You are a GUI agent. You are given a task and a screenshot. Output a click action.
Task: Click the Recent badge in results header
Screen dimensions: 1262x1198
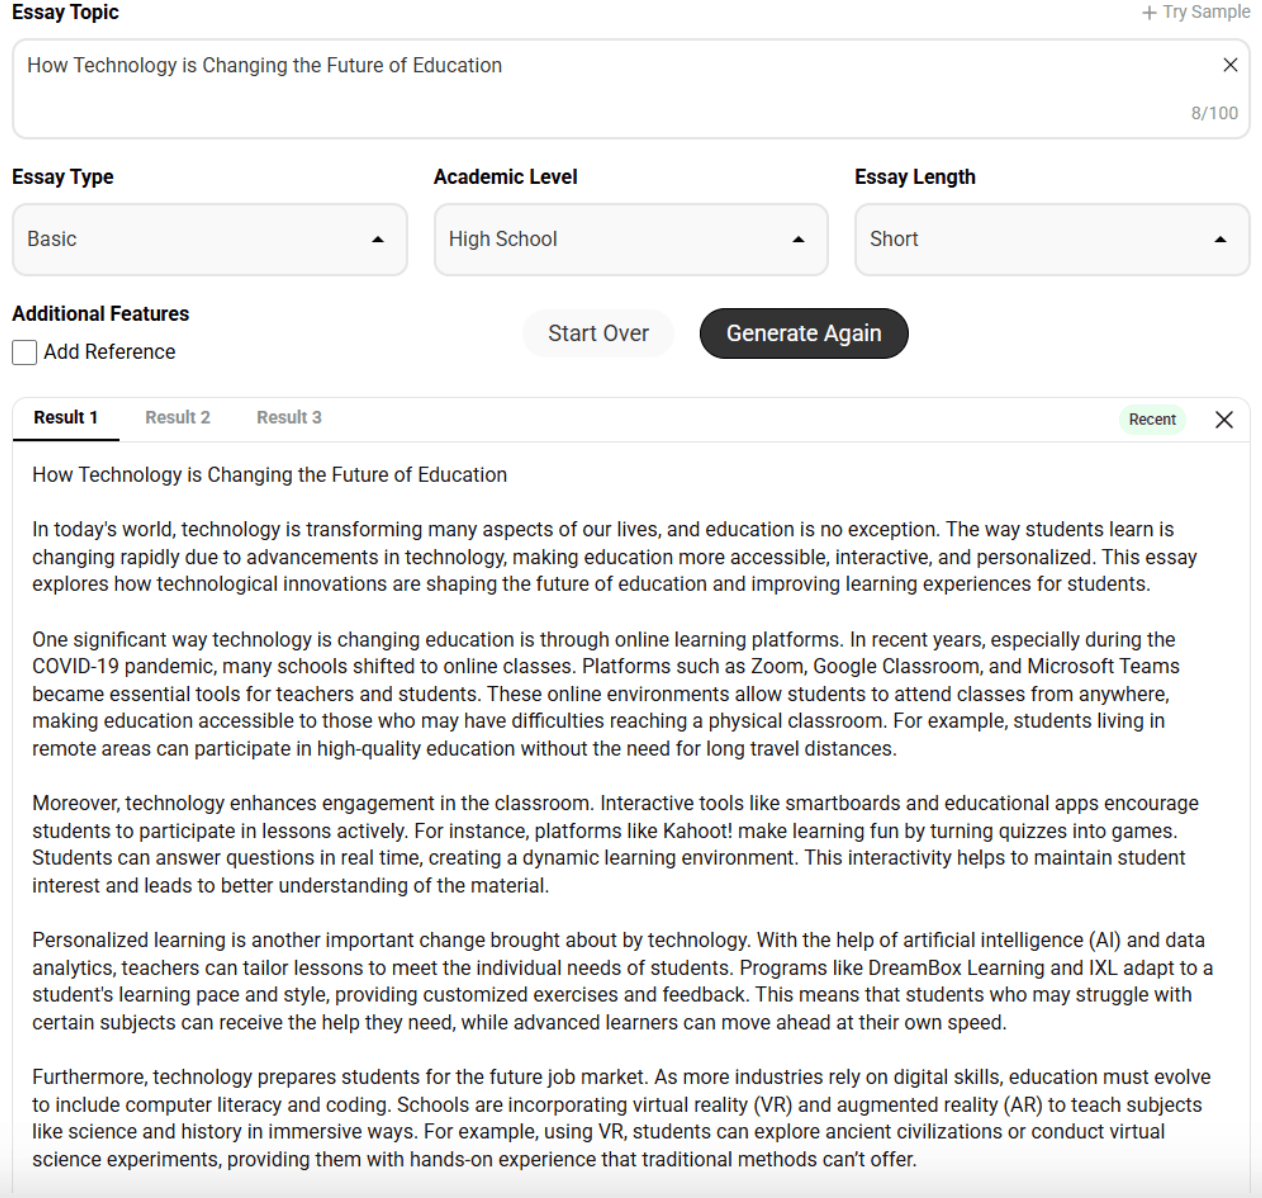1152,420
